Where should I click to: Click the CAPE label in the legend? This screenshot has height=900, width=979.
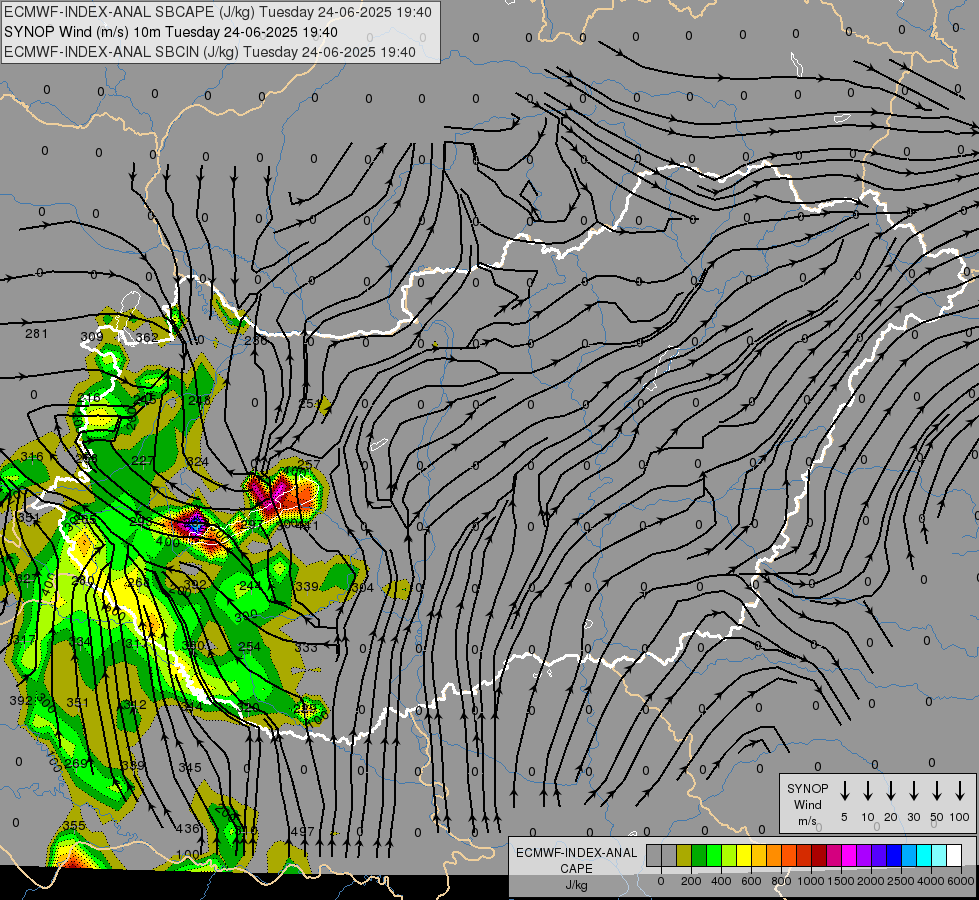point(576,869)
